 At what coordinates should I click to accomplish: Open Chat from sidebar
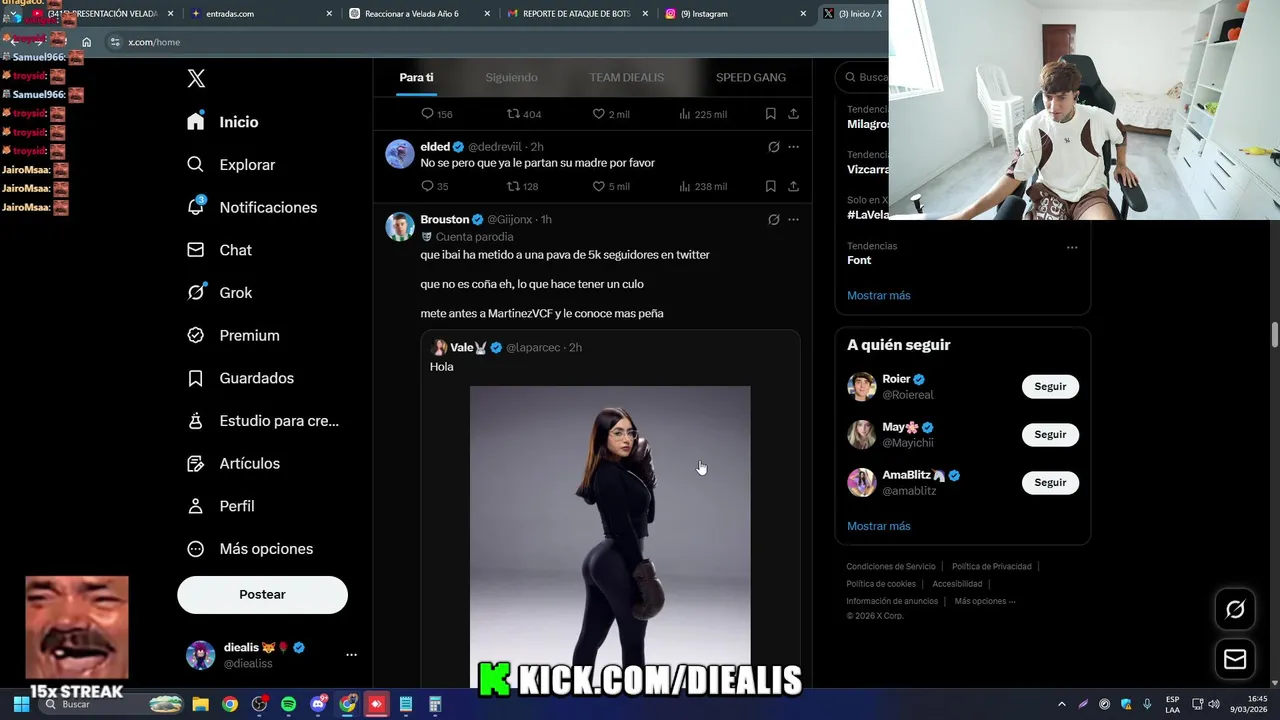(220, 250)
